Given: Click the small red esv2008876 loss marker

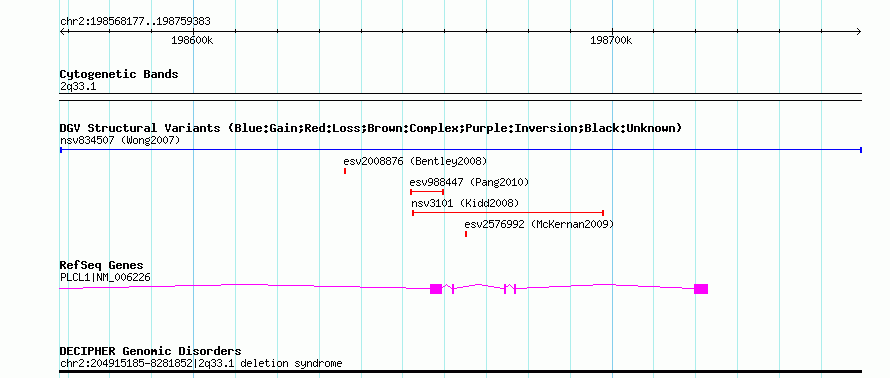Looking at the screenshot, I should click(345, 171).
